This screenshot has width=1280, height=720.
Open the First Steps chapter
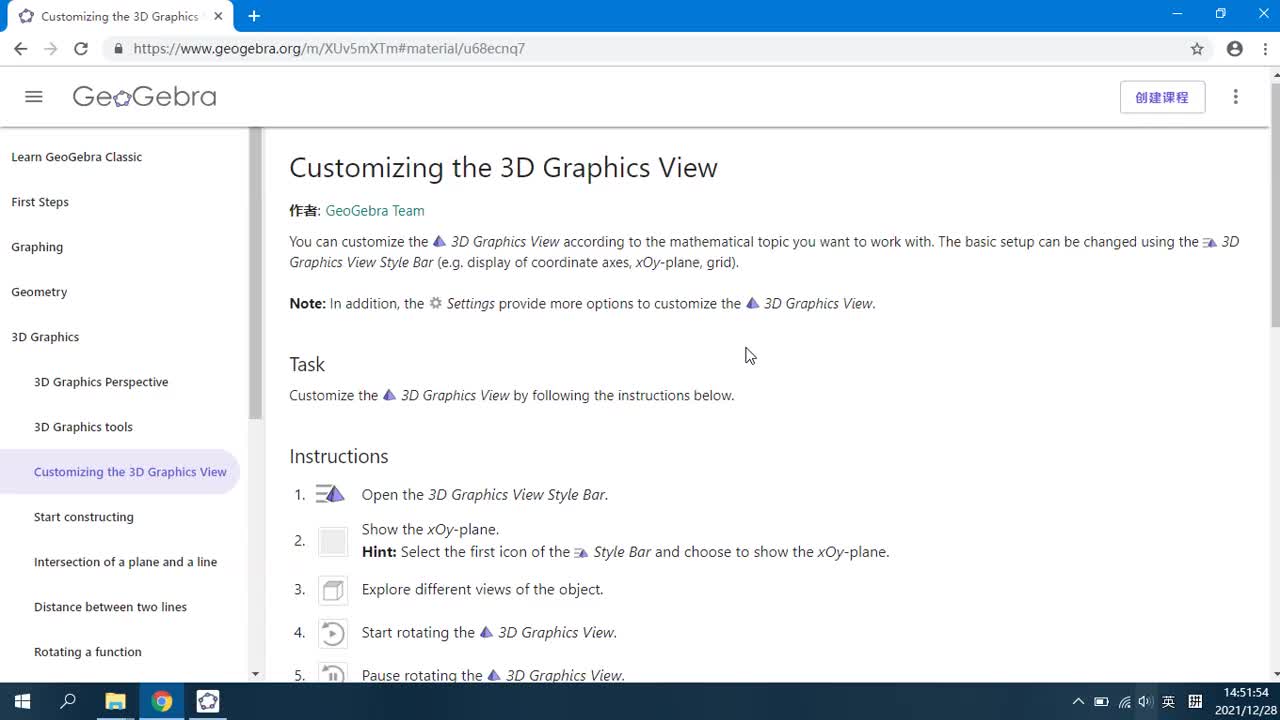click(40, 202)
